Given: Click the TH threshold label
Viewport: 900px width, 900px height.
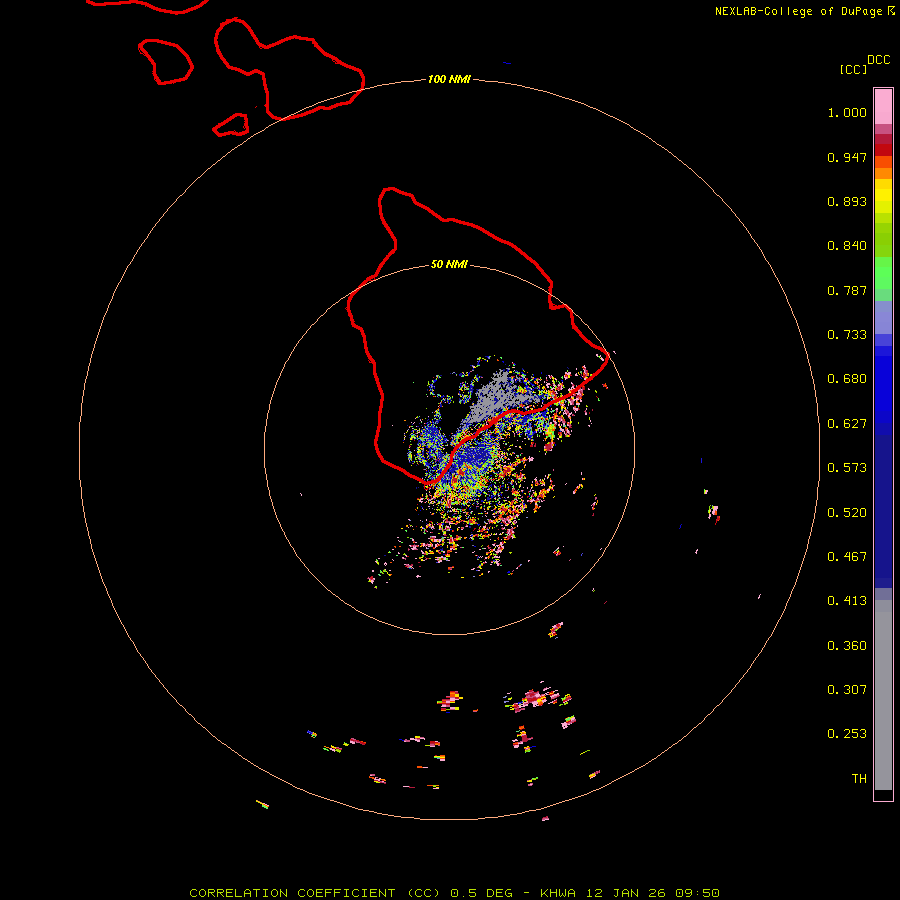Looking at the screenshot, I should (859, 779).
